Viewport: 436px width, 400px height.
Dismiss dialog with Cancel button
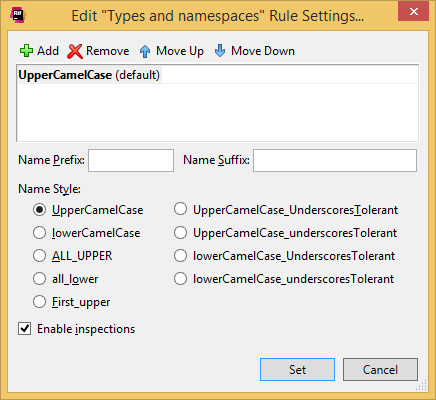(x=380, y=369)
